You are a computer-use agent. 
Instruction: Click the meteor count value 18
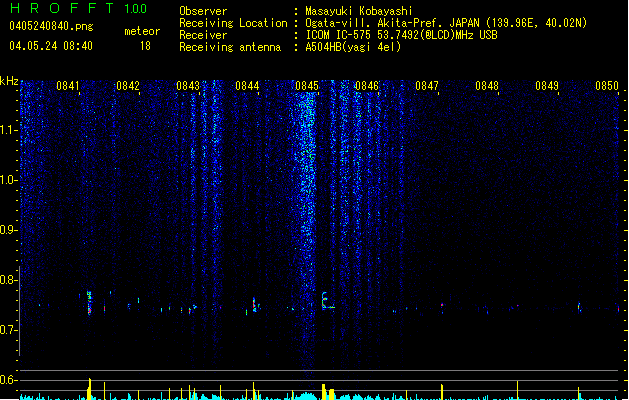click(145, 46)
